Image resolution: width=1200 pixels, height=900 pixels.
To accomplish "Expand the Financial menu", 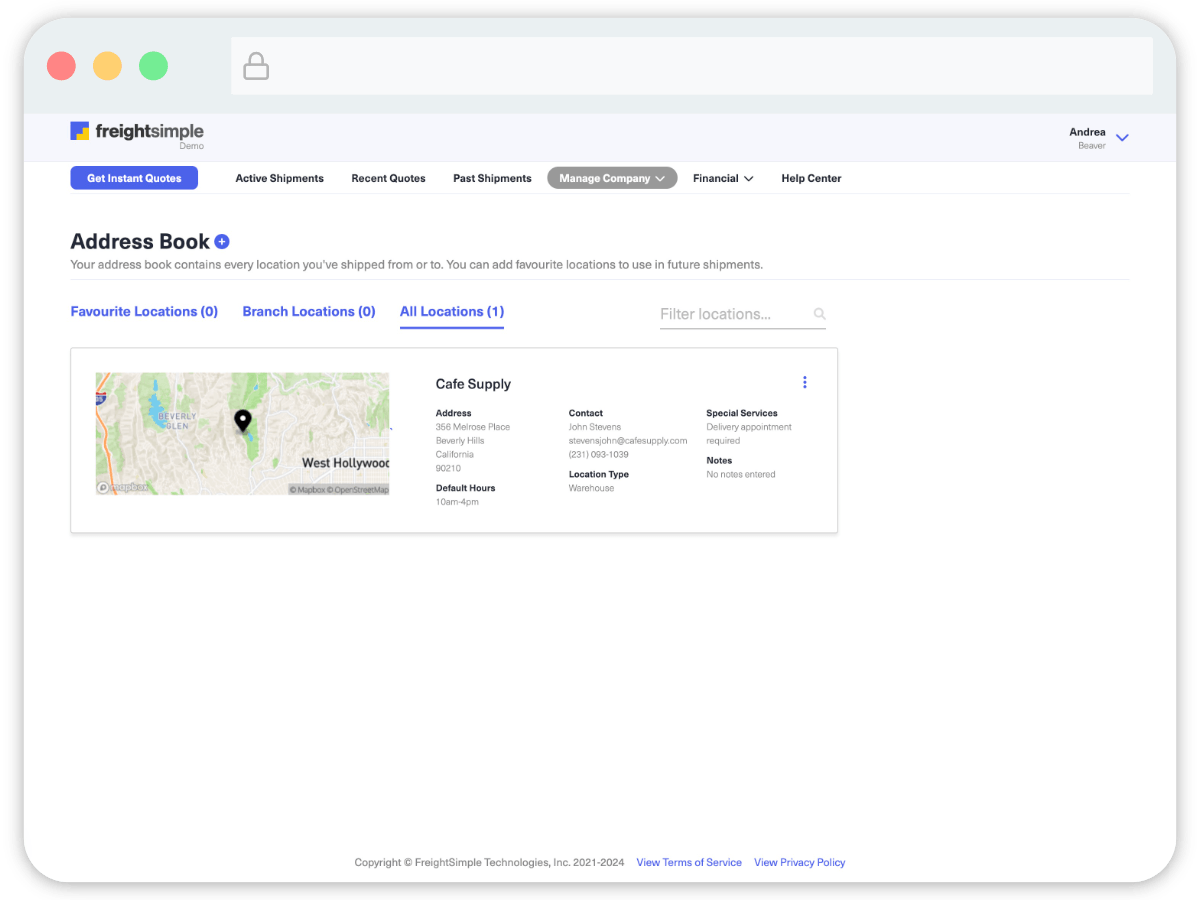I will [722, 178].
